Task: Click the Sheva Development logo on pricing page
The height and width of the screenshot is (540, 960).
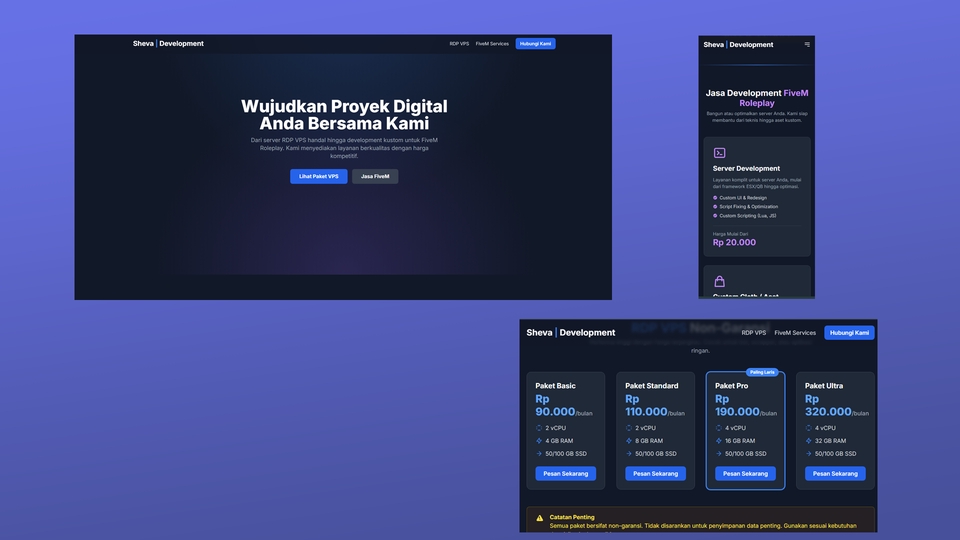Action: 571,332
